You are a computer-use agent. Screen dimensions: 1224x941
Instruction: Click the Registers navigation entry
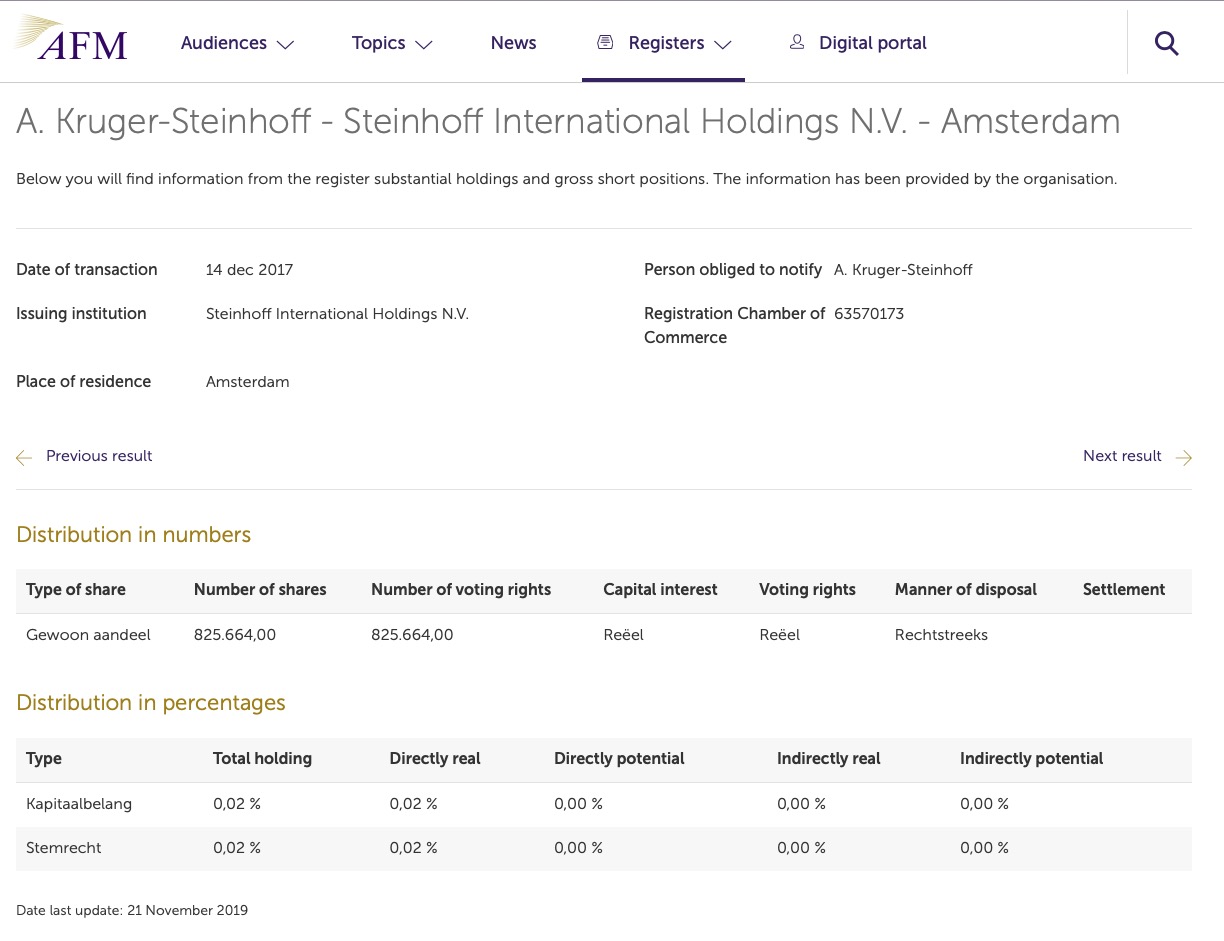pyautogui.click(x=666, y=43)
